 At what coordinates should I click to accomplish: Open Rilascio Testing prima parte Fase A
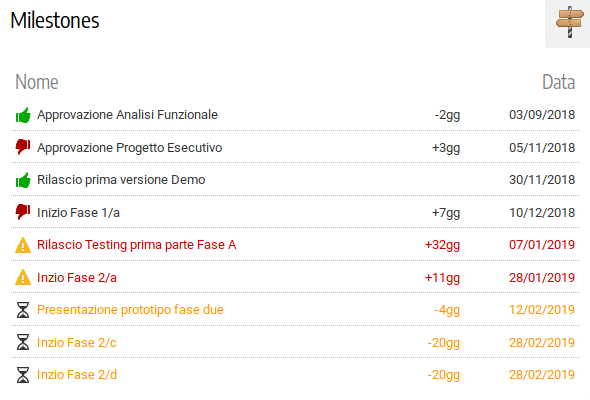(x=137, y=245)
